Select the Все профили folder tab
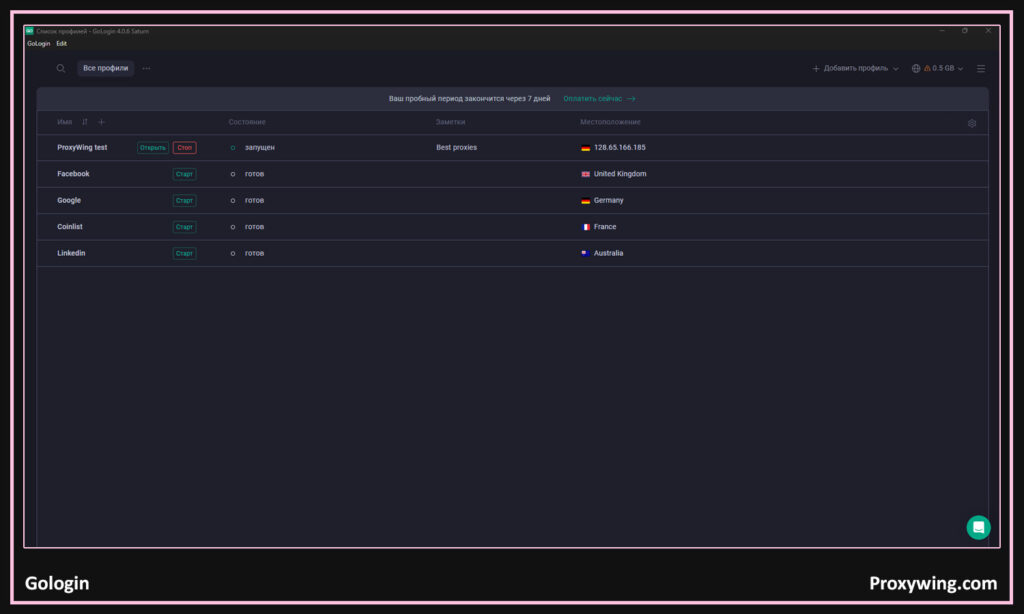This screenshot has height=614, width=1024. [x=105, y=69]
